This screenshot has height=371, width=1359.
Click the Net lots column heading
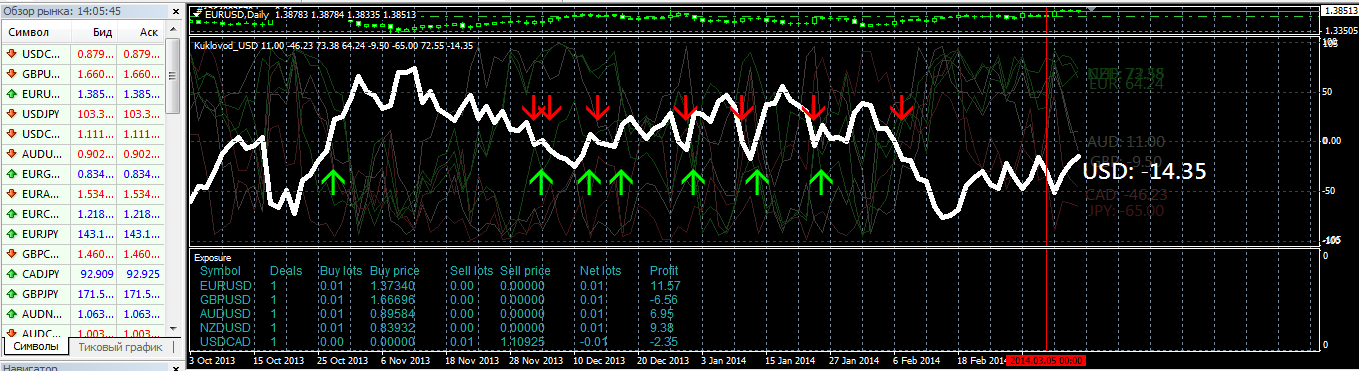601,271
